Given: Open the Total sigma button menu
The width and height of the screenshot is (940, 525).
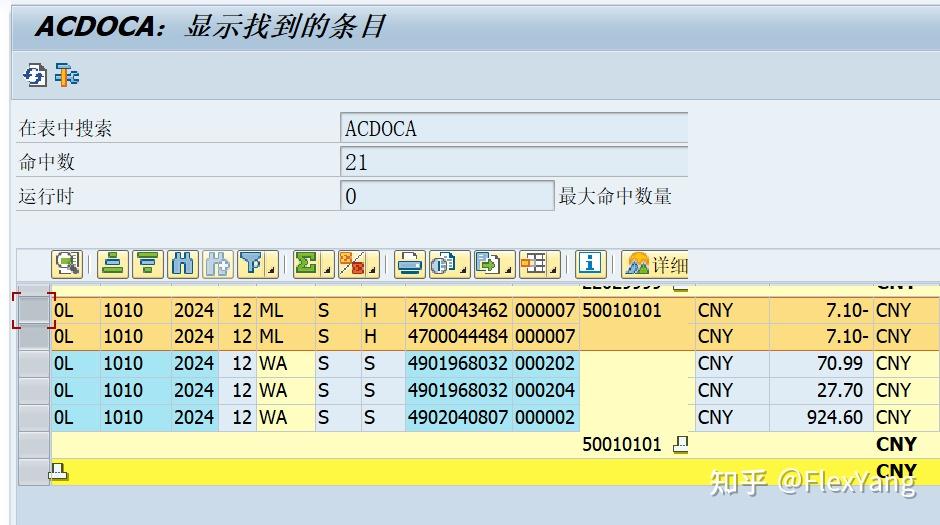Looking at the screenshot, I should point(314,264).
